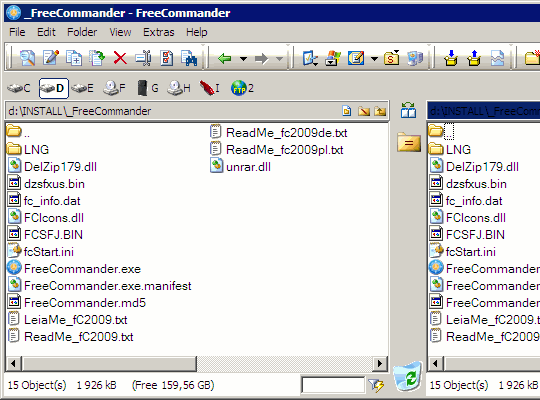The image size is (540, 400).
Task: Select FreeCommander.exe in left panel
Action: (x=74, y=268)
